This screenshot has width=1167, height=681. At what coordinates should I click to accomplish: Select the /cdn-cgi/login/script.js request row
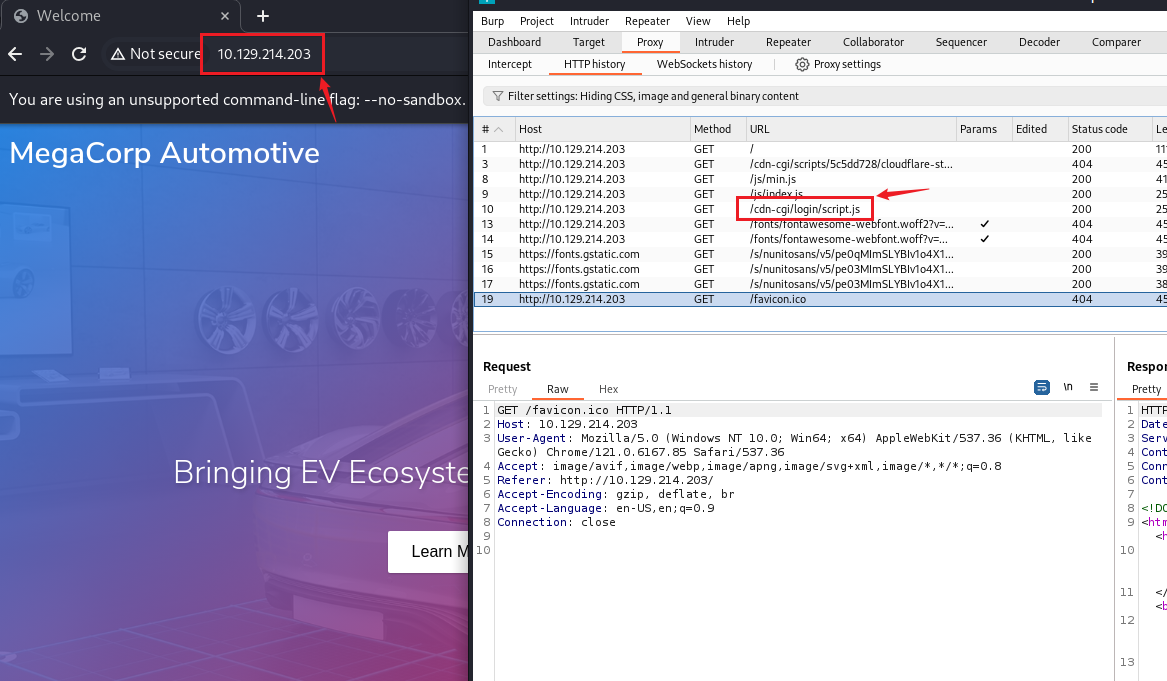coord(820,209)
